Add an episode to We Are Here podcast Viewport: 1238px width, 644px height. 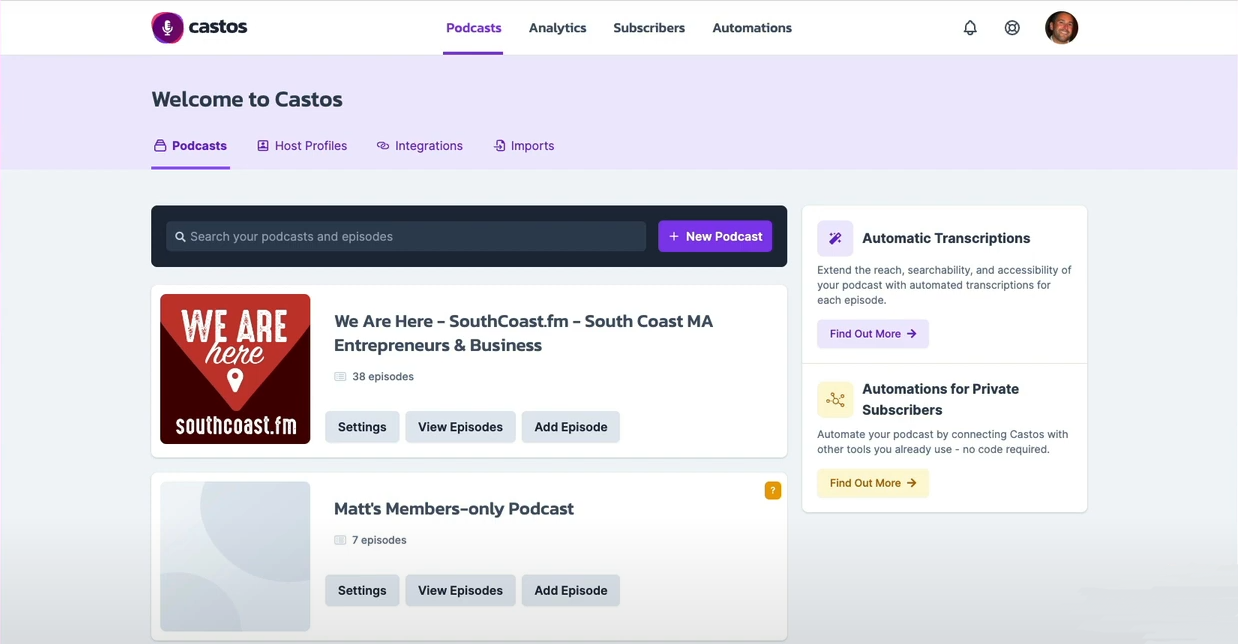click(x=570, y=426)
